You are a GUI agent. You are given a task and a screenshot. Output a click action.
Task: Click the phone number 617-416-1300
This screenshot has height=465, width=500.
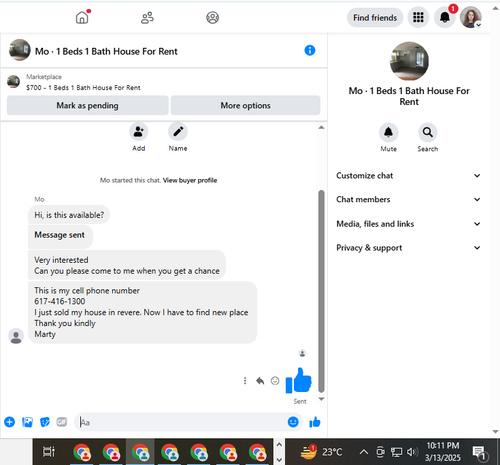pos(60,301)
